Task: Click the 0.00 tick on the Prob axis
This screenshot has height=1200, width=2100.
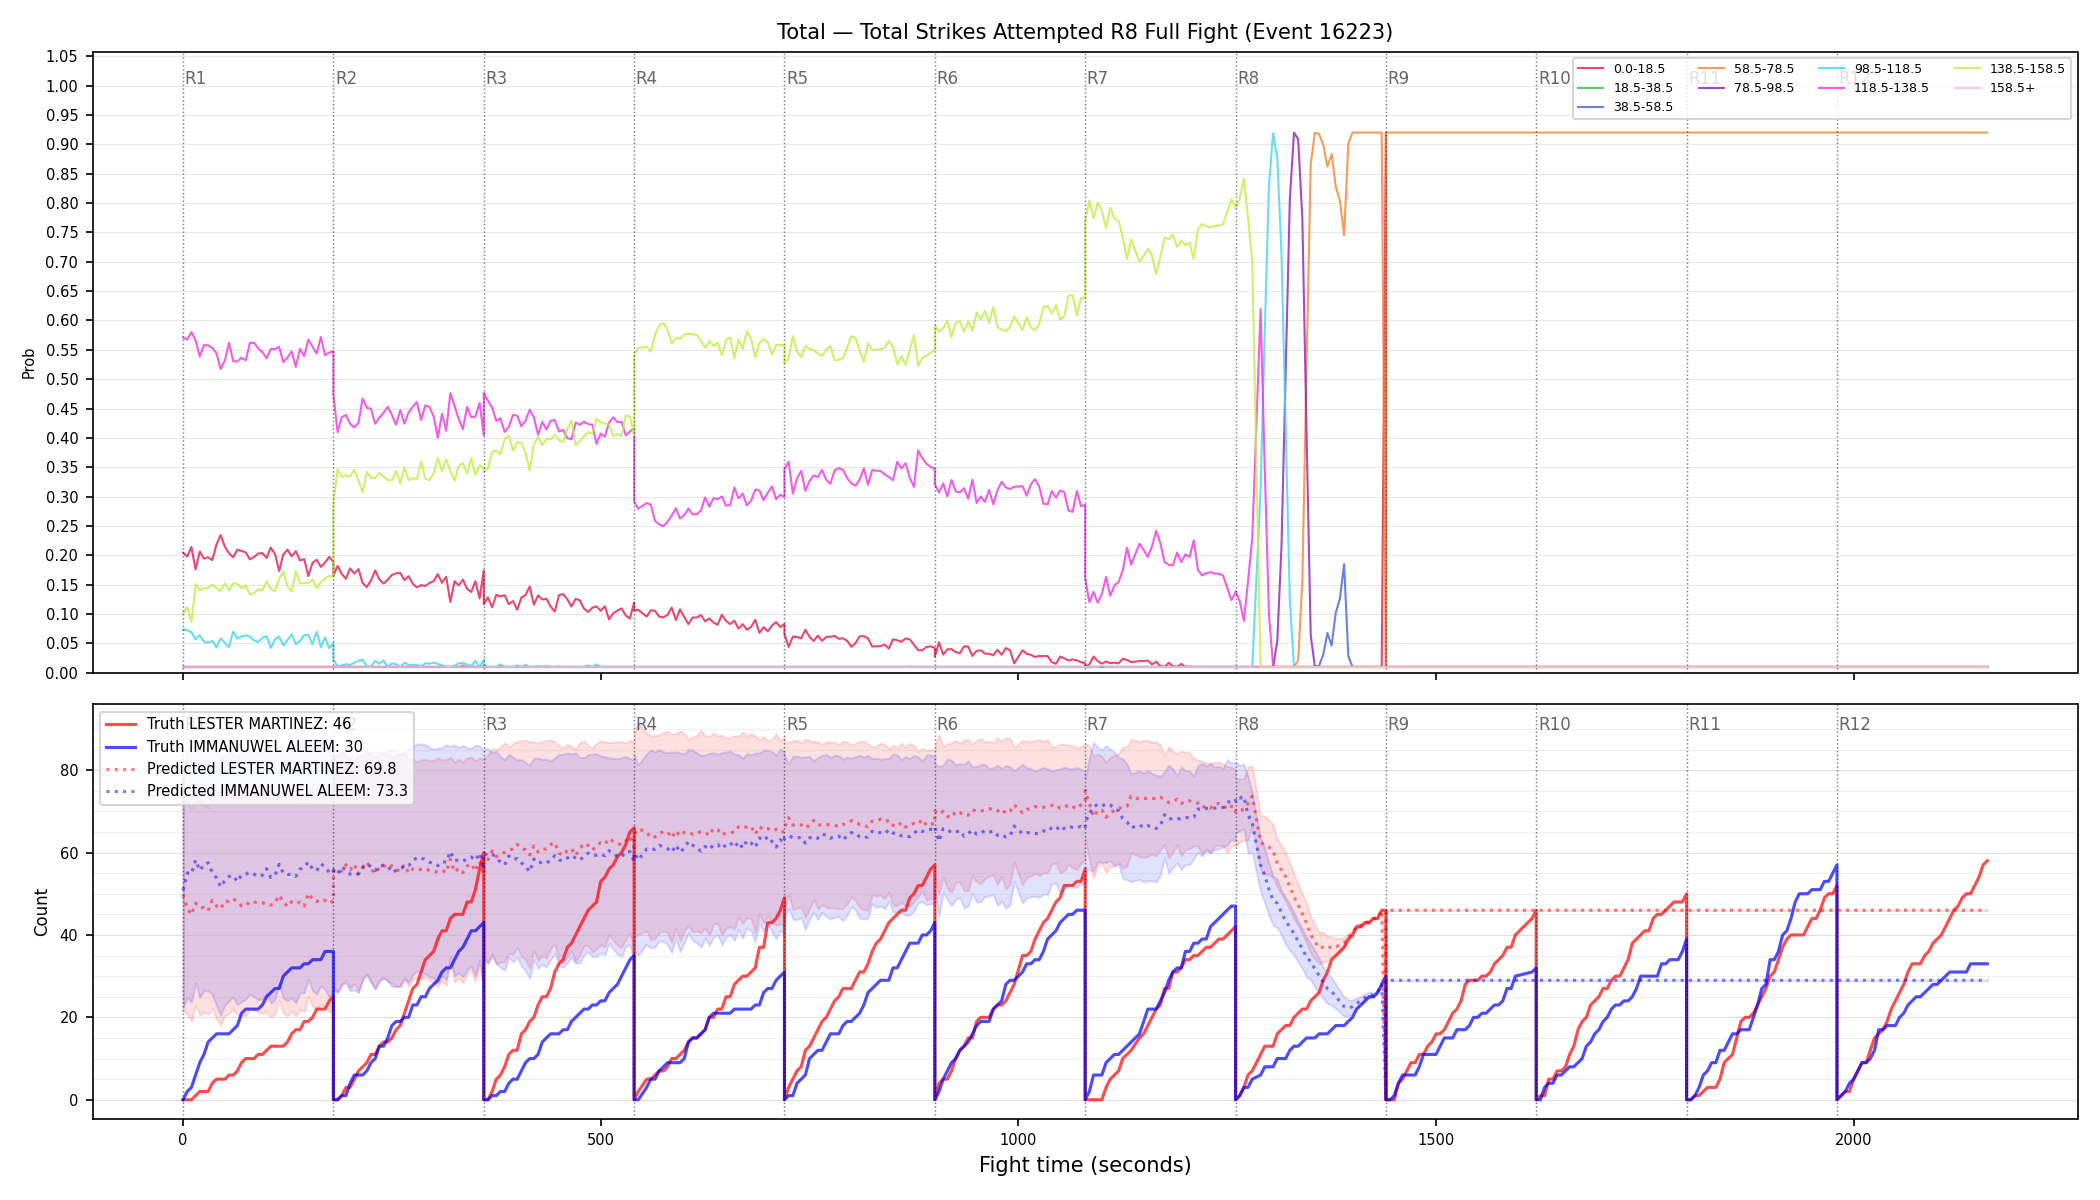Action: (x=62, y=673)
